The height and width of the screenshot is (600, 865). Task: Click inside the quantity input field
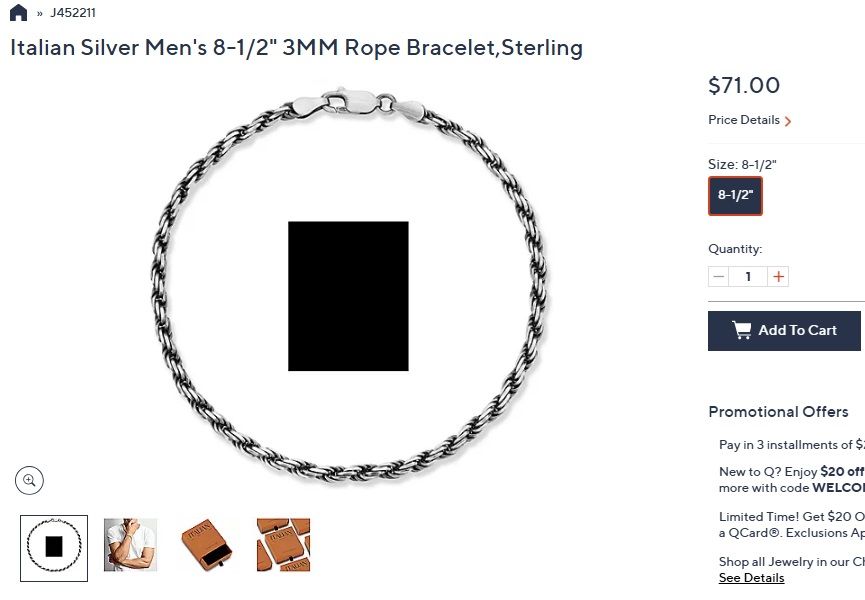coord(748,276)
